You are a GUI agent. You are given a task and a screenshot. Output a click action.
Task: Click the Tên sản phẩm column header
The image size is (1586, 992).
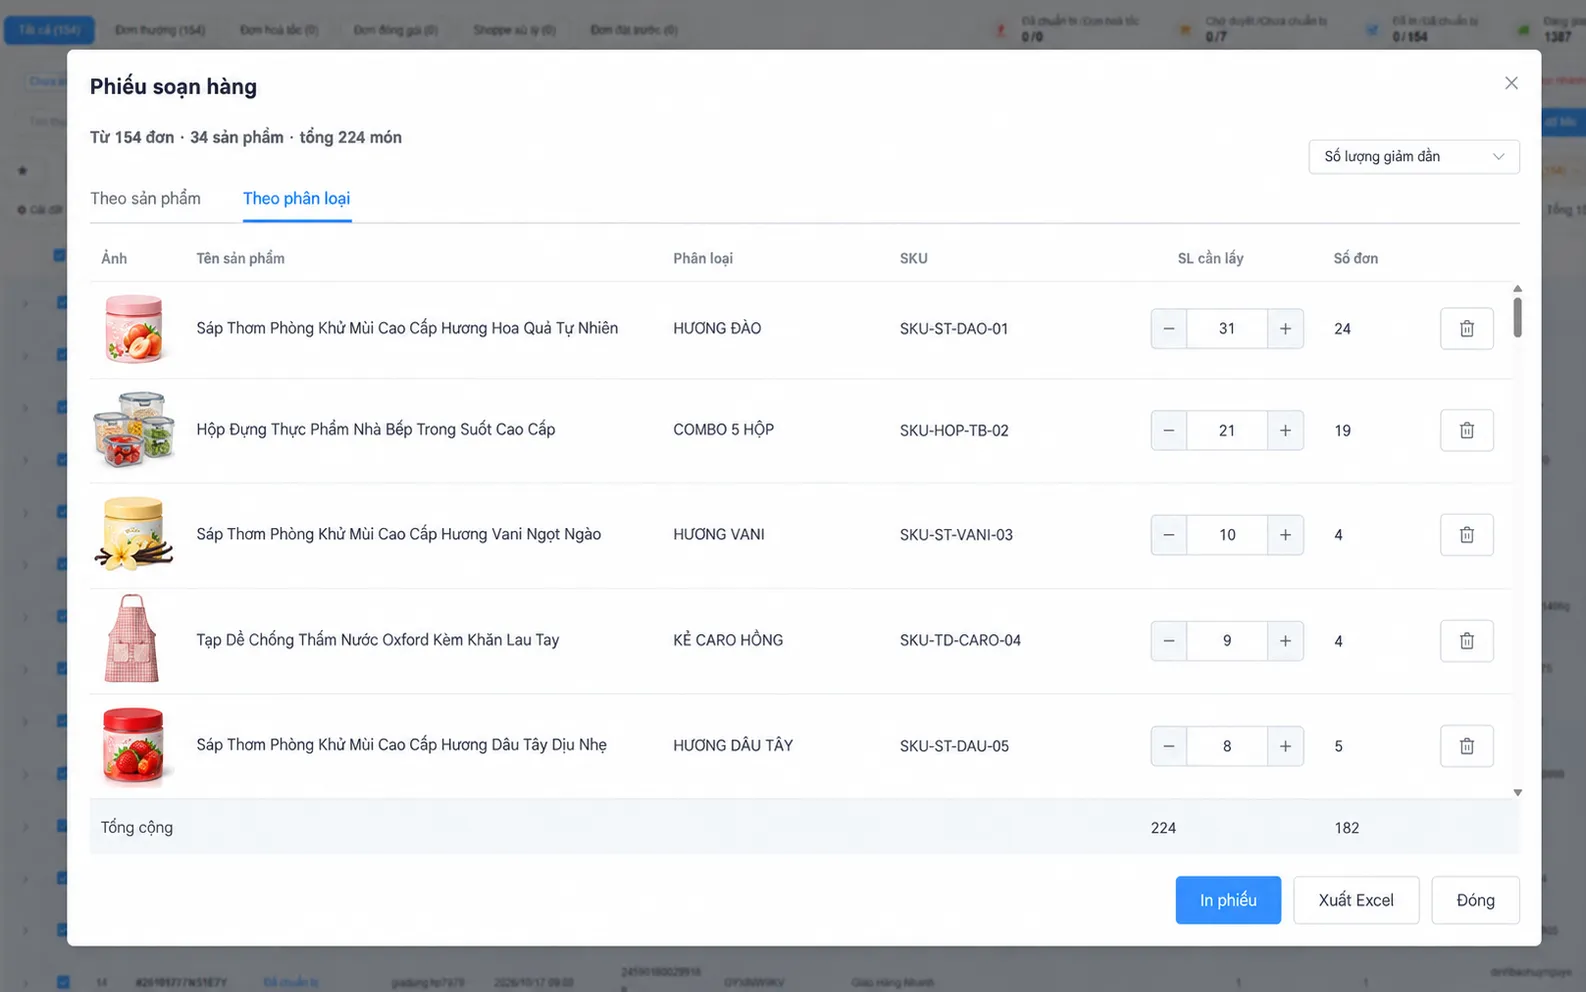pyautogui.click(x=240, y=258)
